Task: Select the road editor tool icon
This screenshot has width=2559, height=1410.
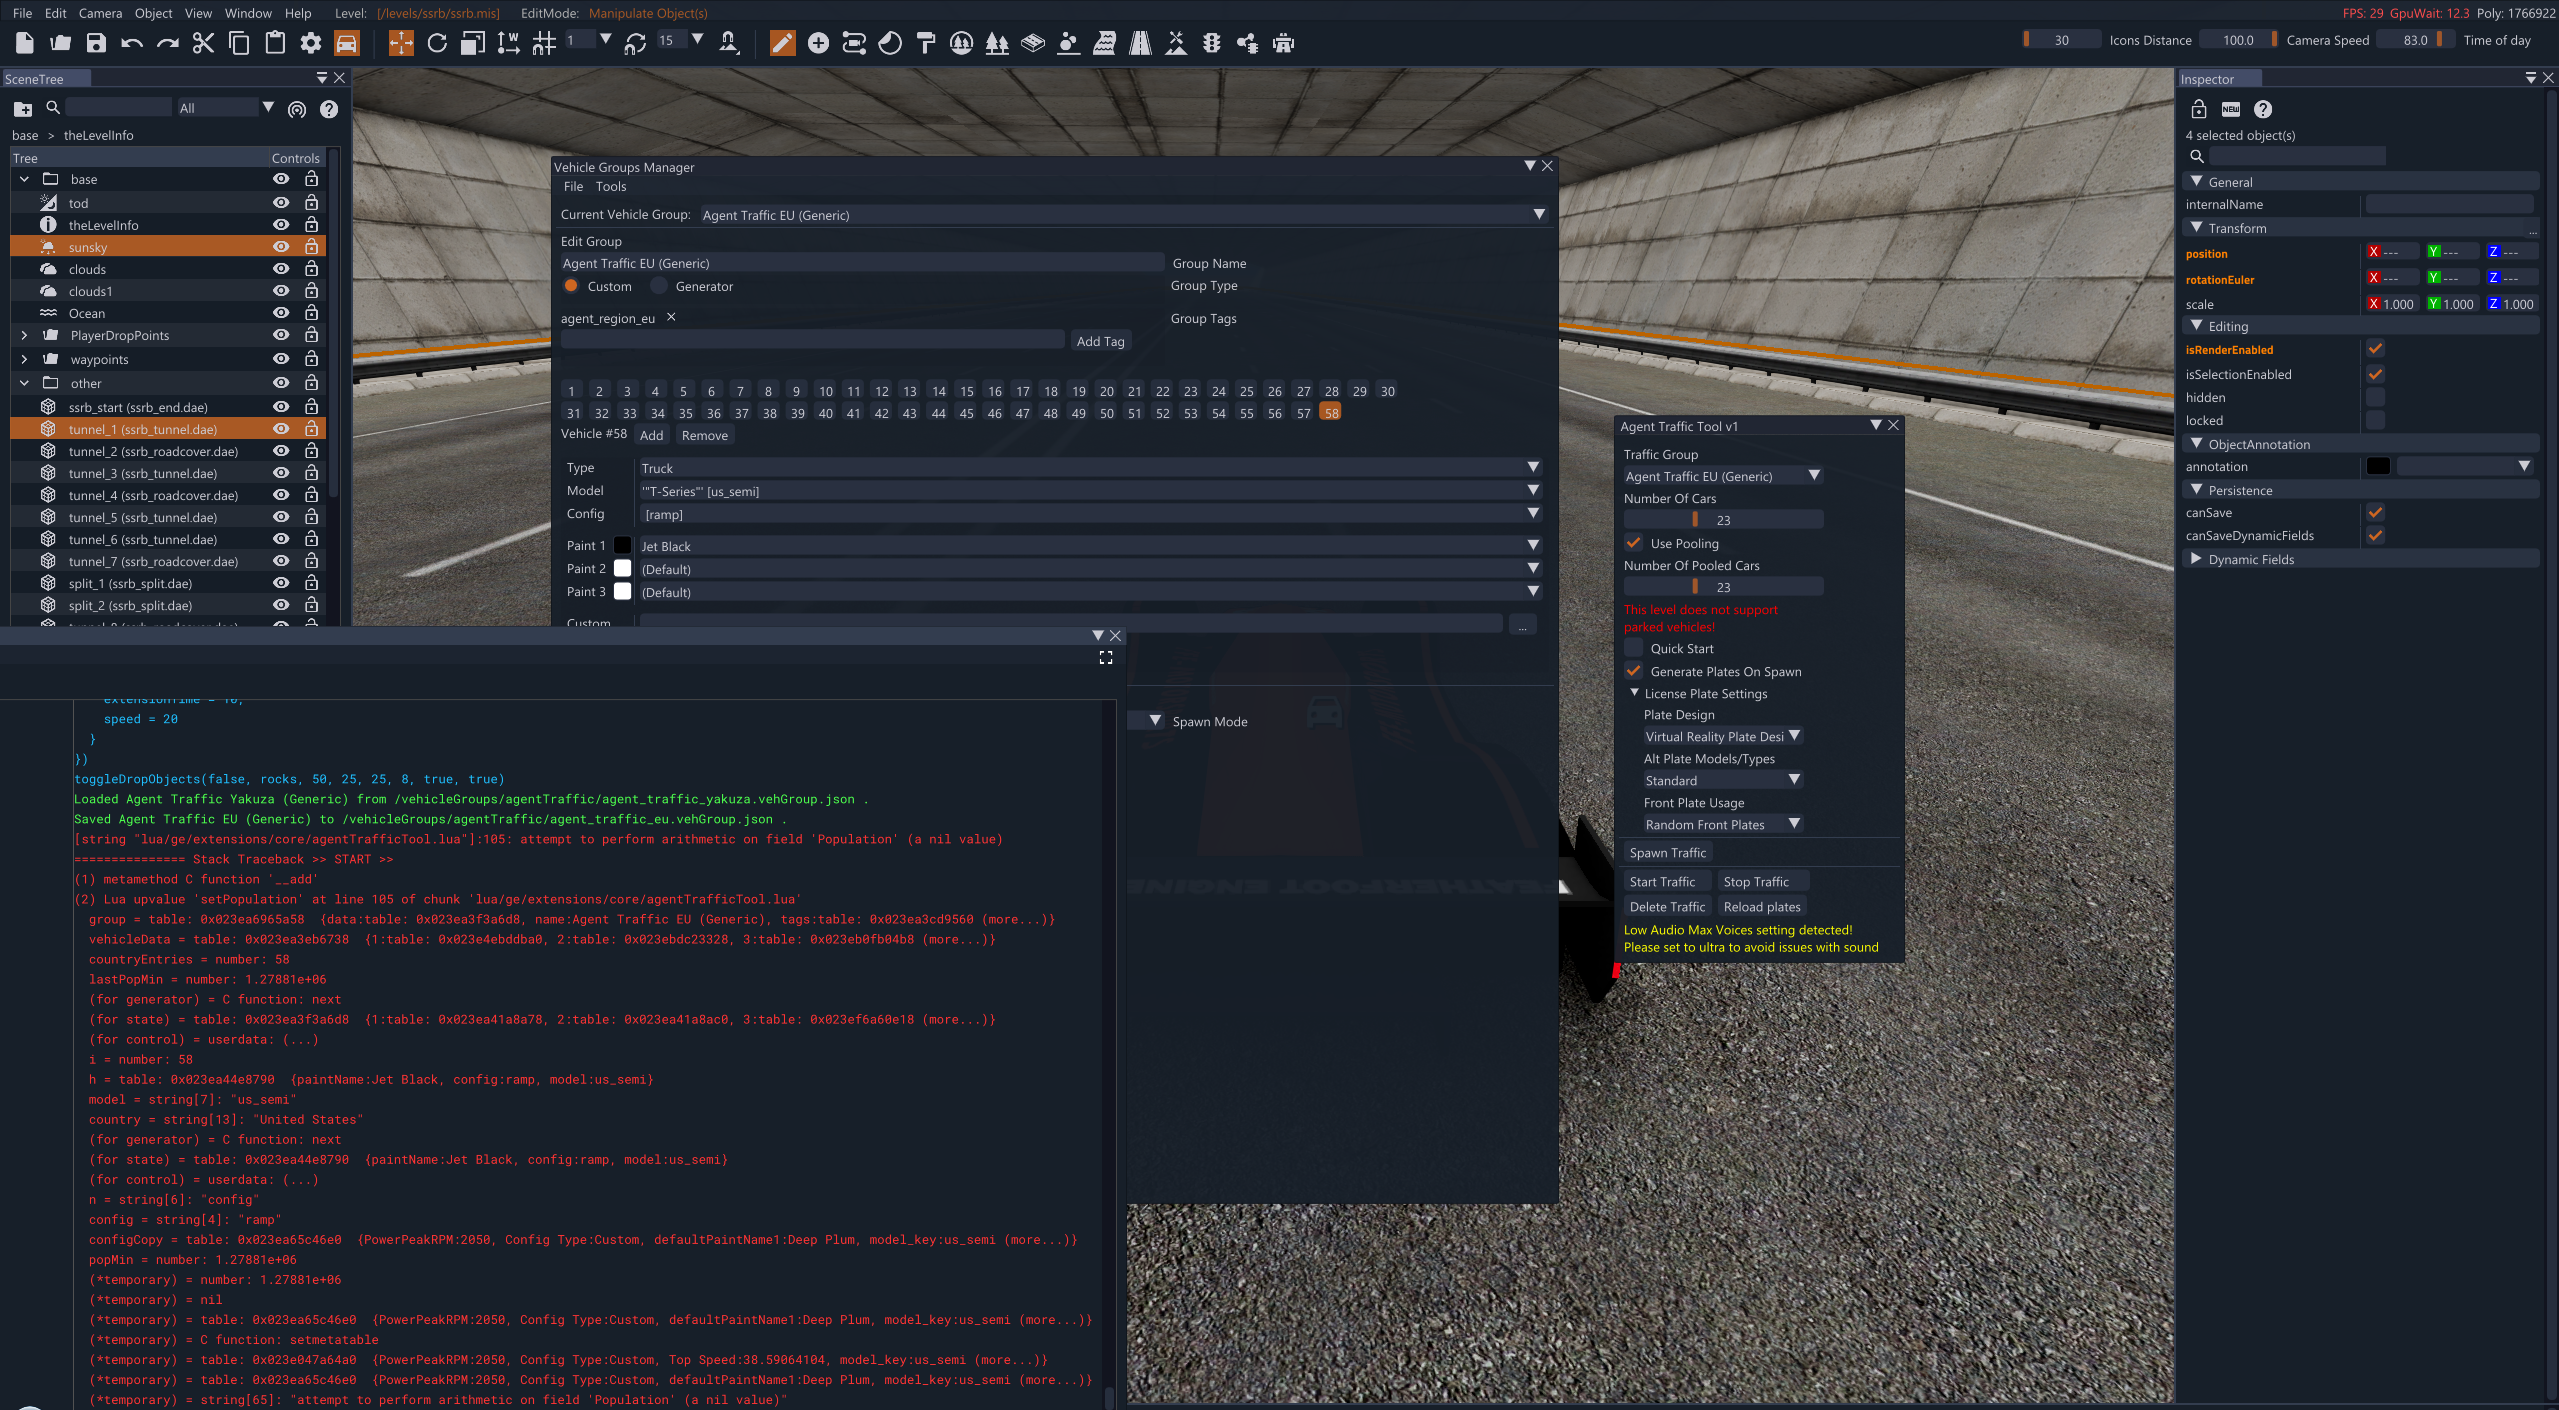Action: click(x=1140, y=43)
